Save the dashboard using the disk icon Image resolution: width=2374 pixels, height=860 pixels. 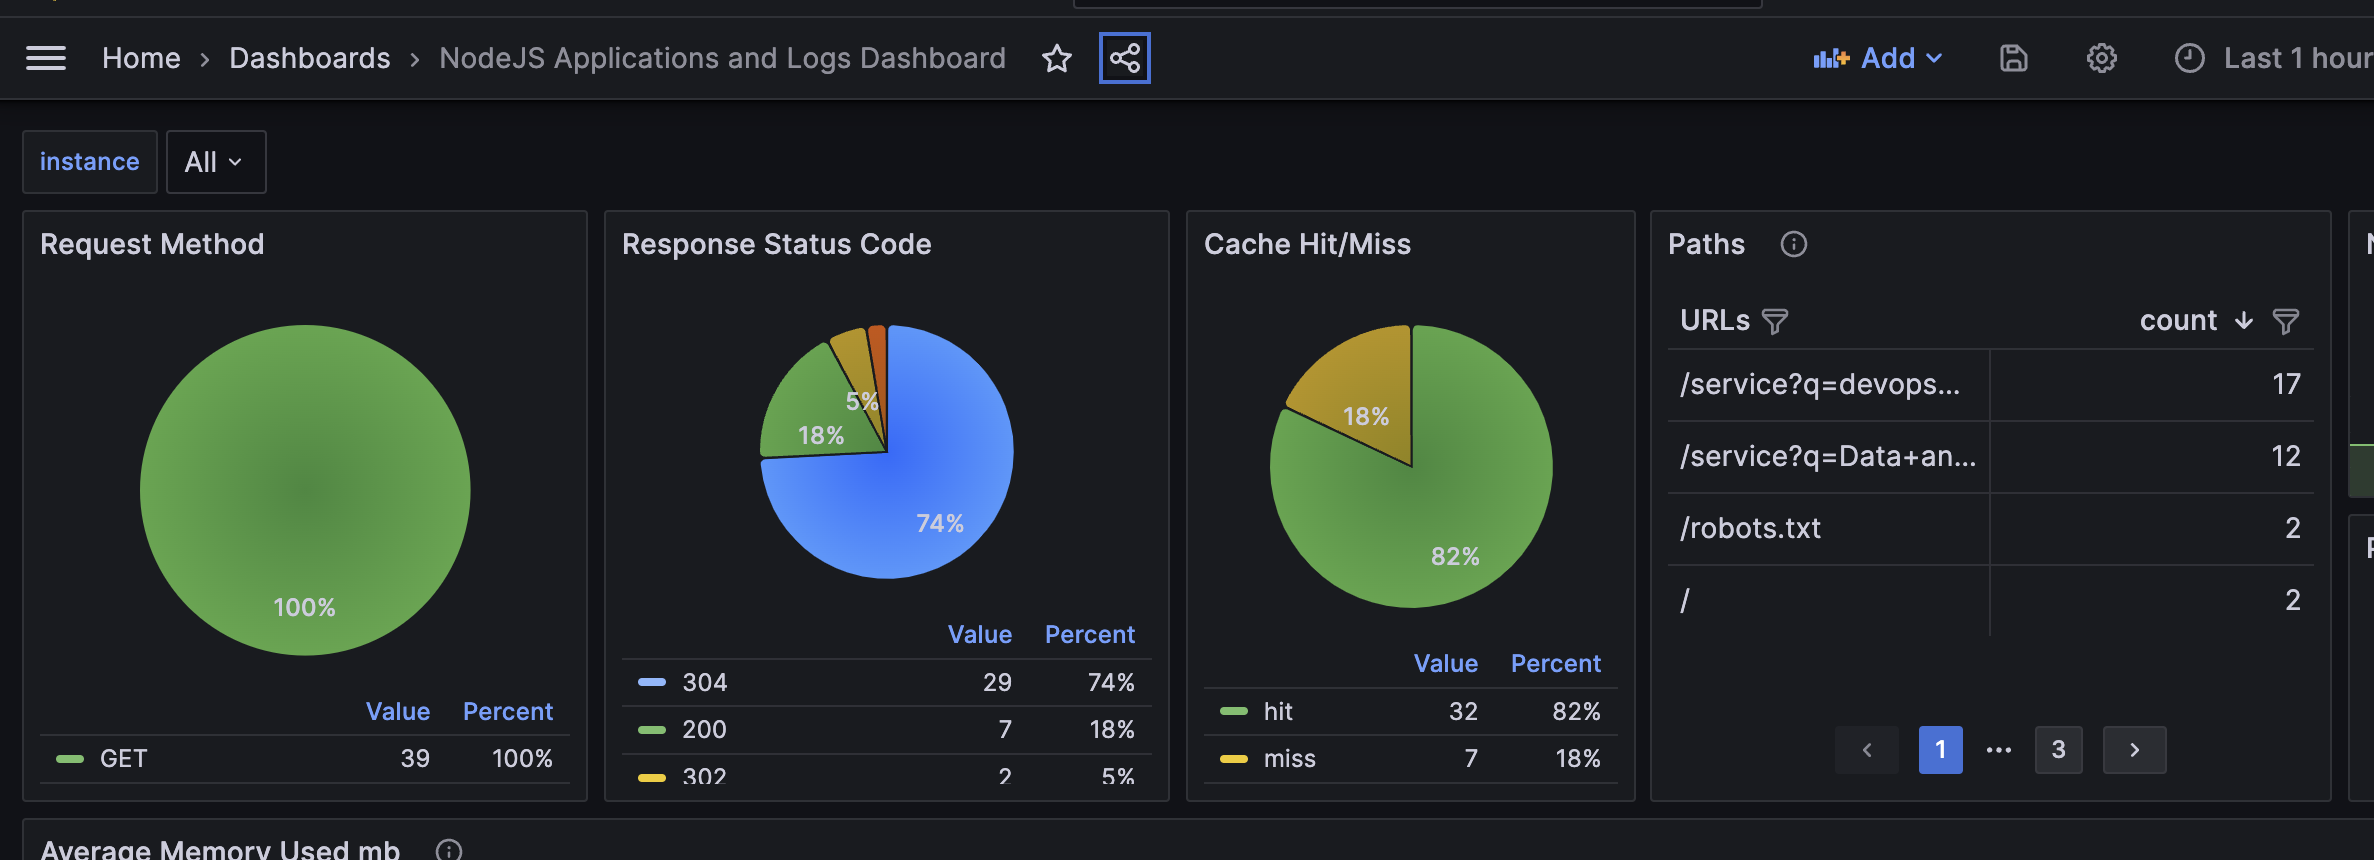click(2014, 58)
